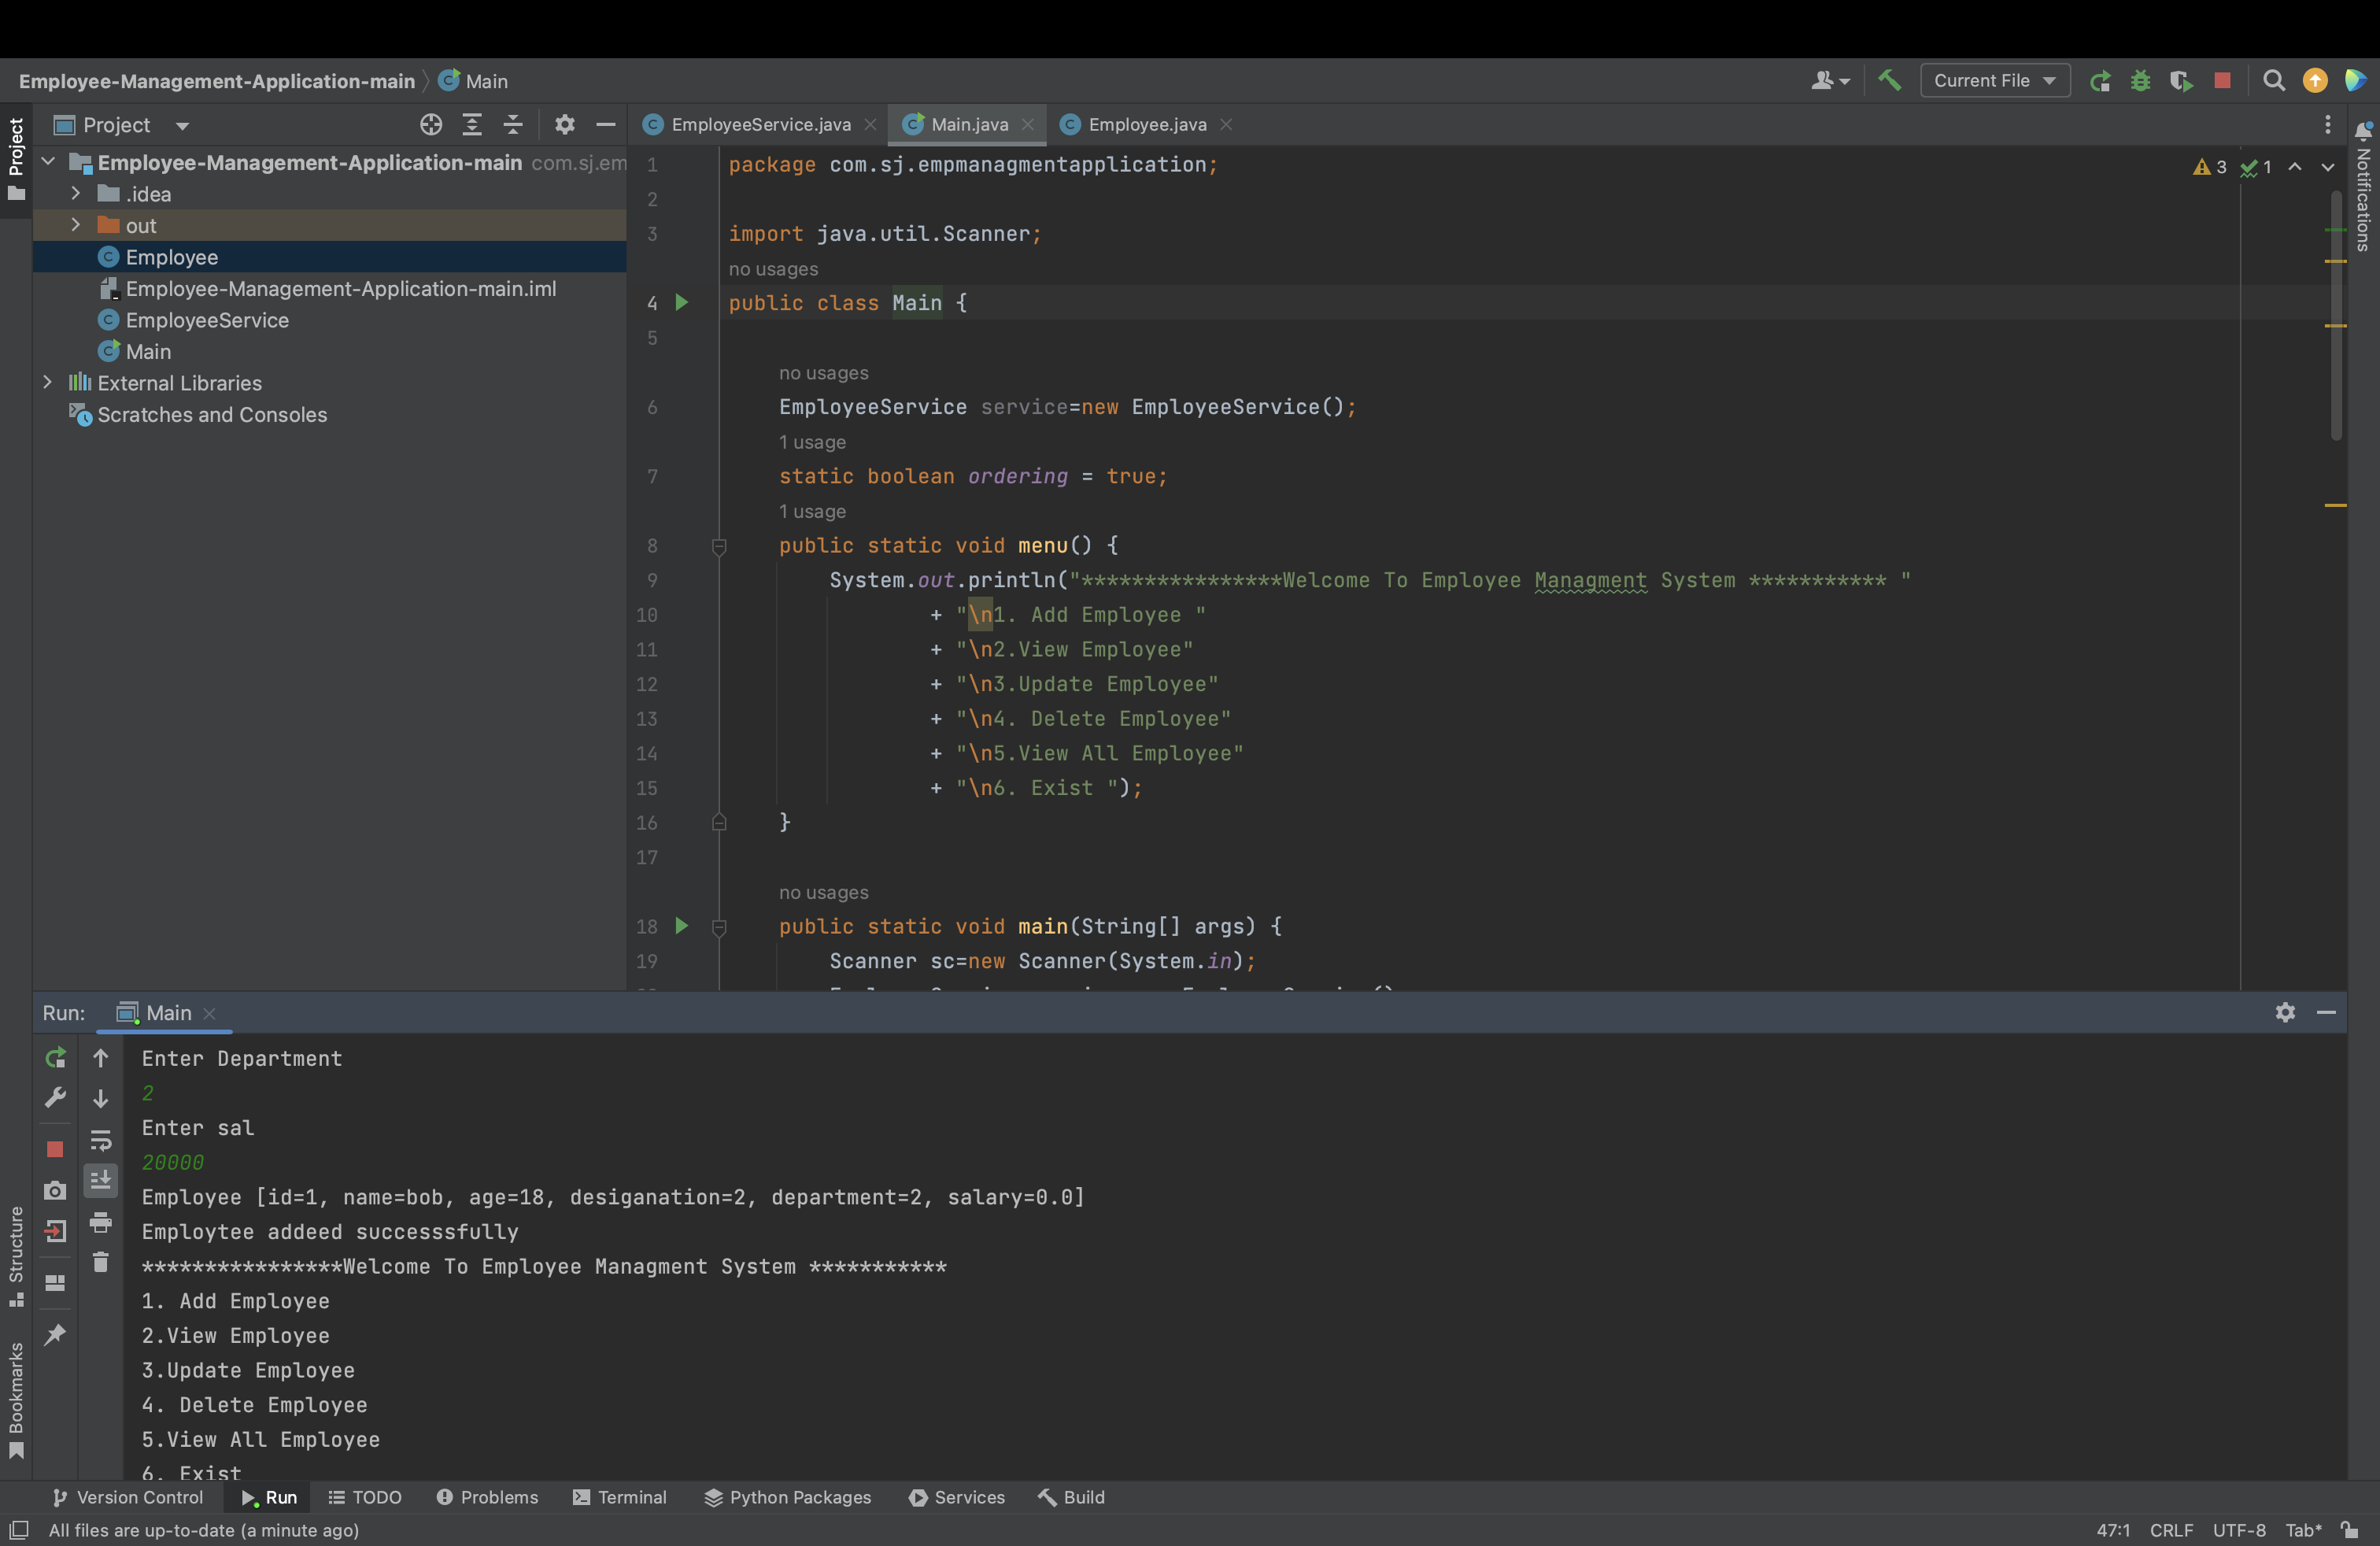2380x1546 pixels.
Task: Expand the External Libraries node
Action: pos(47,383)
